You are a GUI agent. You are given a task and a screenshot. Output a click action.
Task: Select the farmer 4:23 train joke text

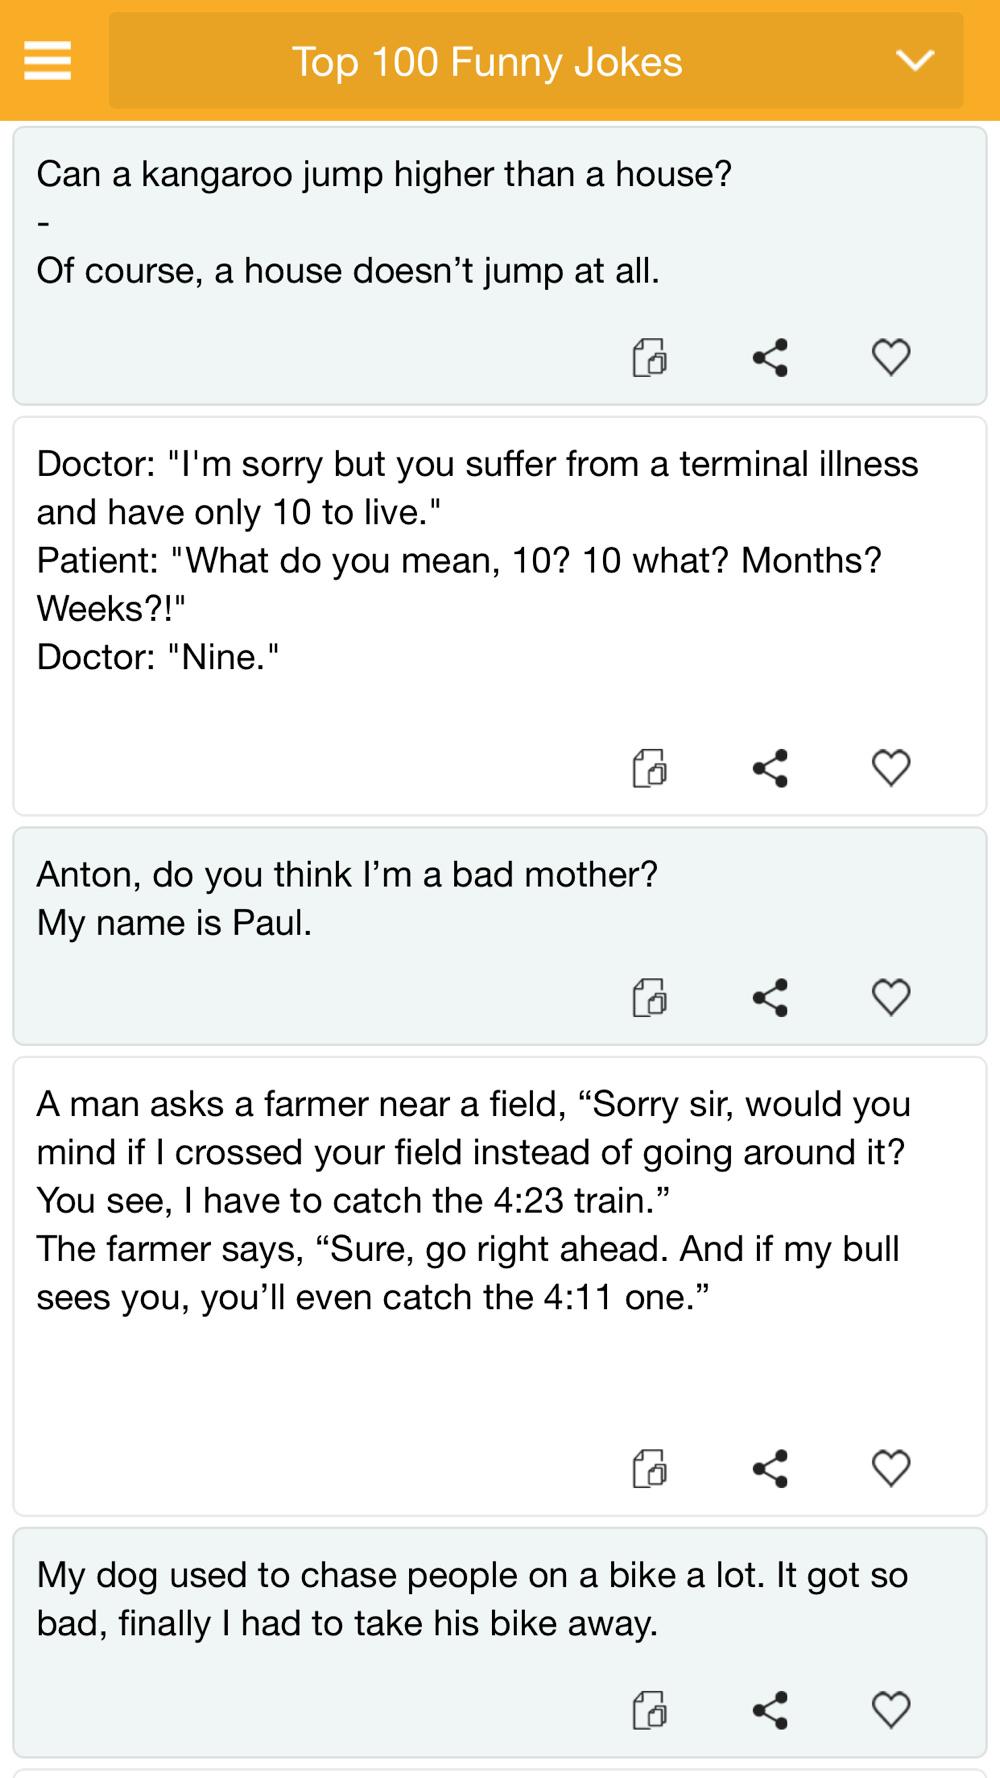point(472,1200)
